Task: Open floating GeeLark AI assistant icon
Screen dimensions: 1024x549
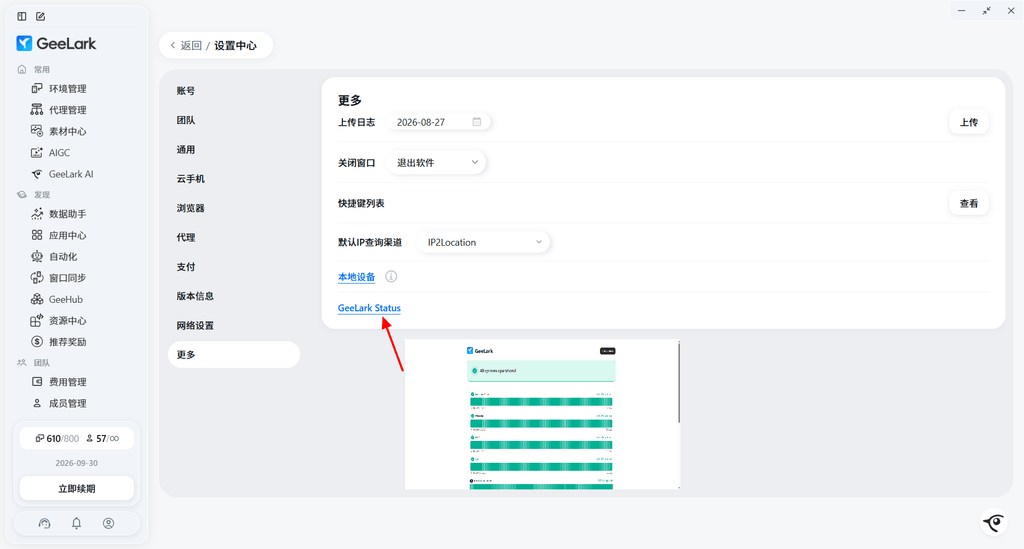Action: (995, 522)
